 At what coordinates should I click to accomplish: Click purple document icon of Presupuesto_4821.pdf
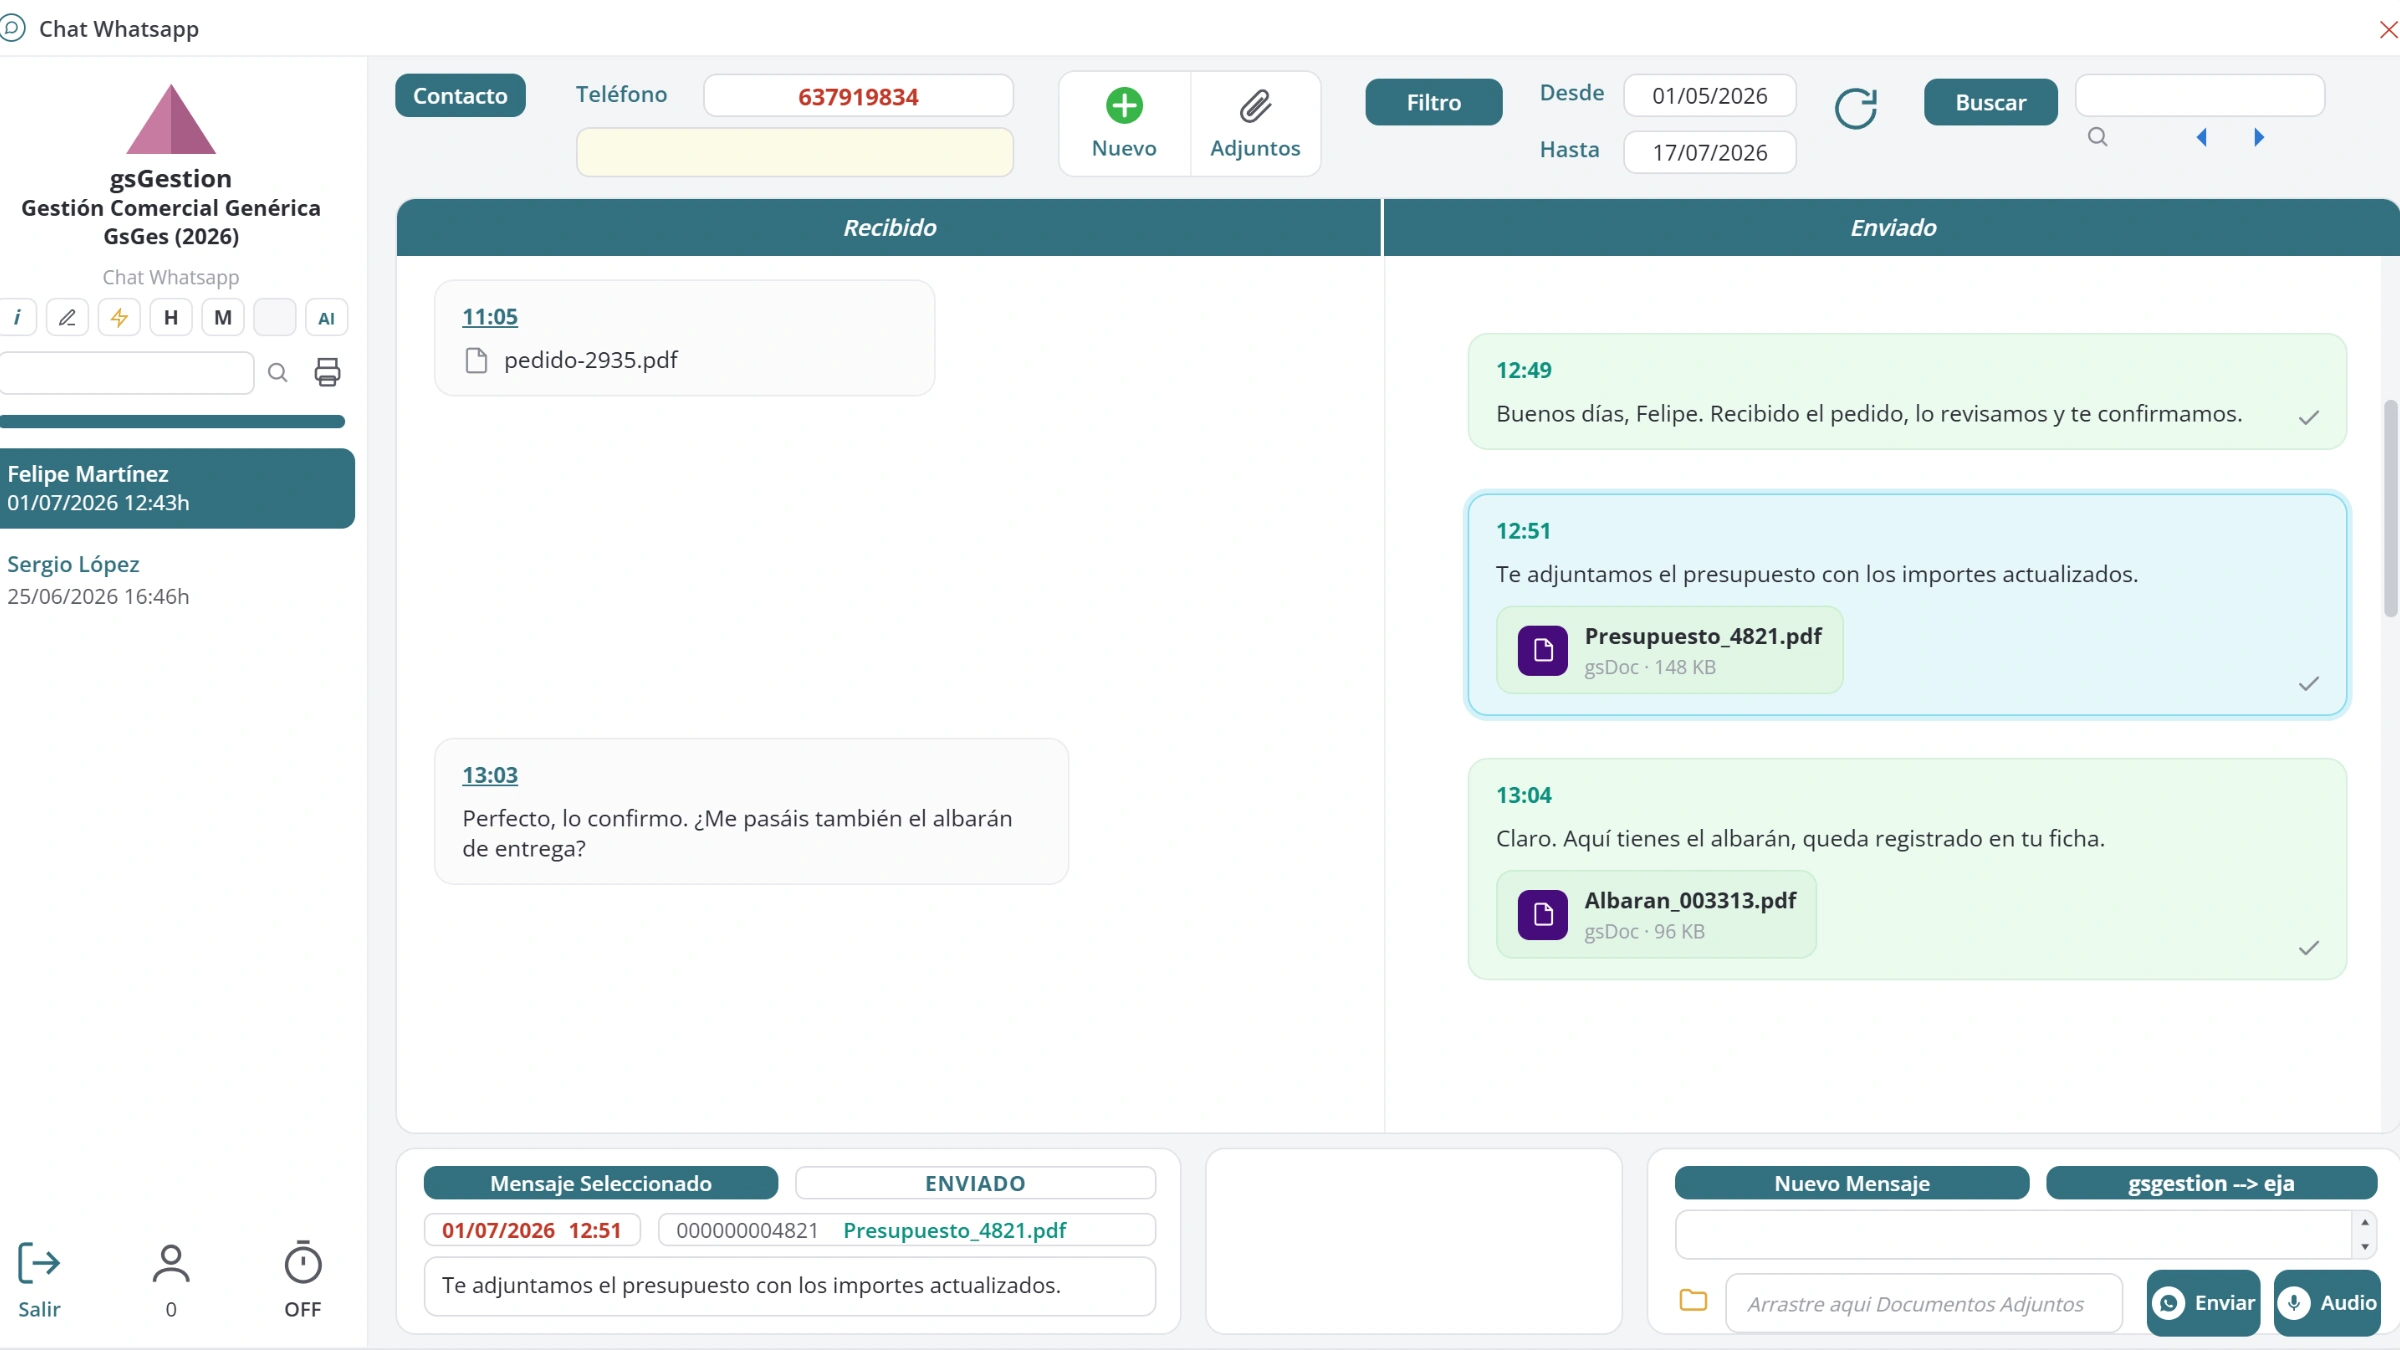pos(1543,651)
